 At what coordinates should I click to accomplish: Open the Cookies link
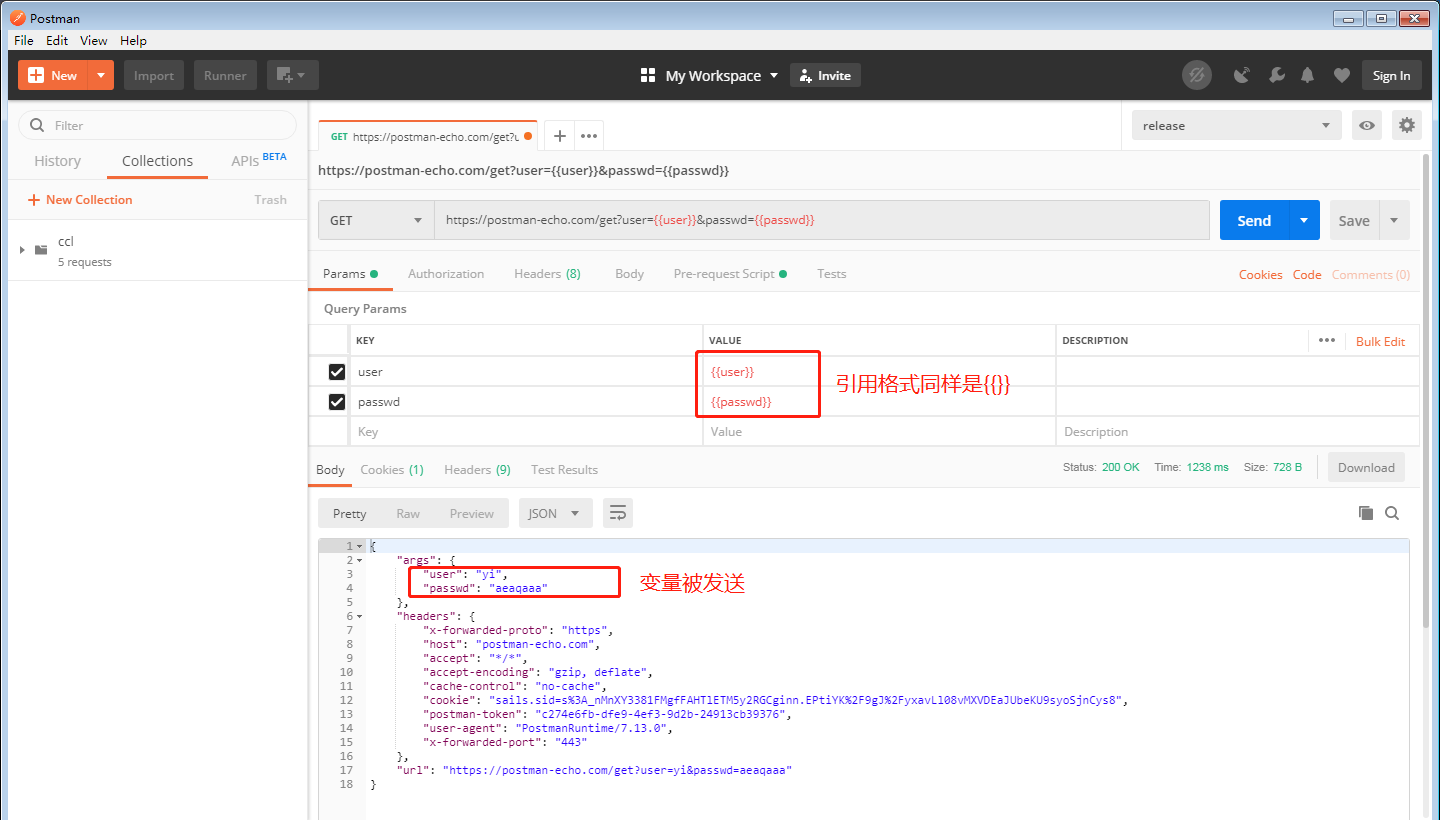point(1260,274)
